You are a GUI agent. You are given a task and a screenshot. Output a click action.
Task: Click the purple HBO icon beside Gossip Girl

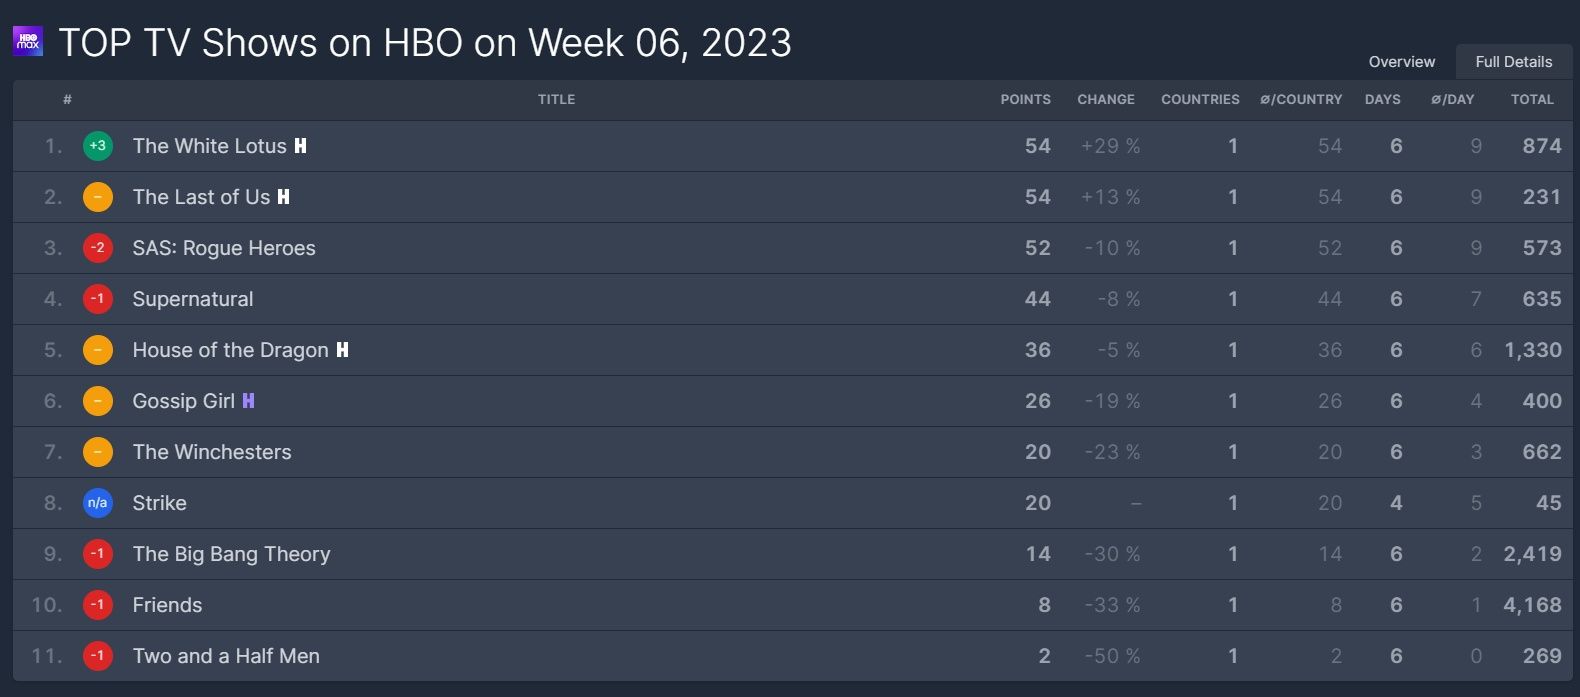click(x=248, y=401)
